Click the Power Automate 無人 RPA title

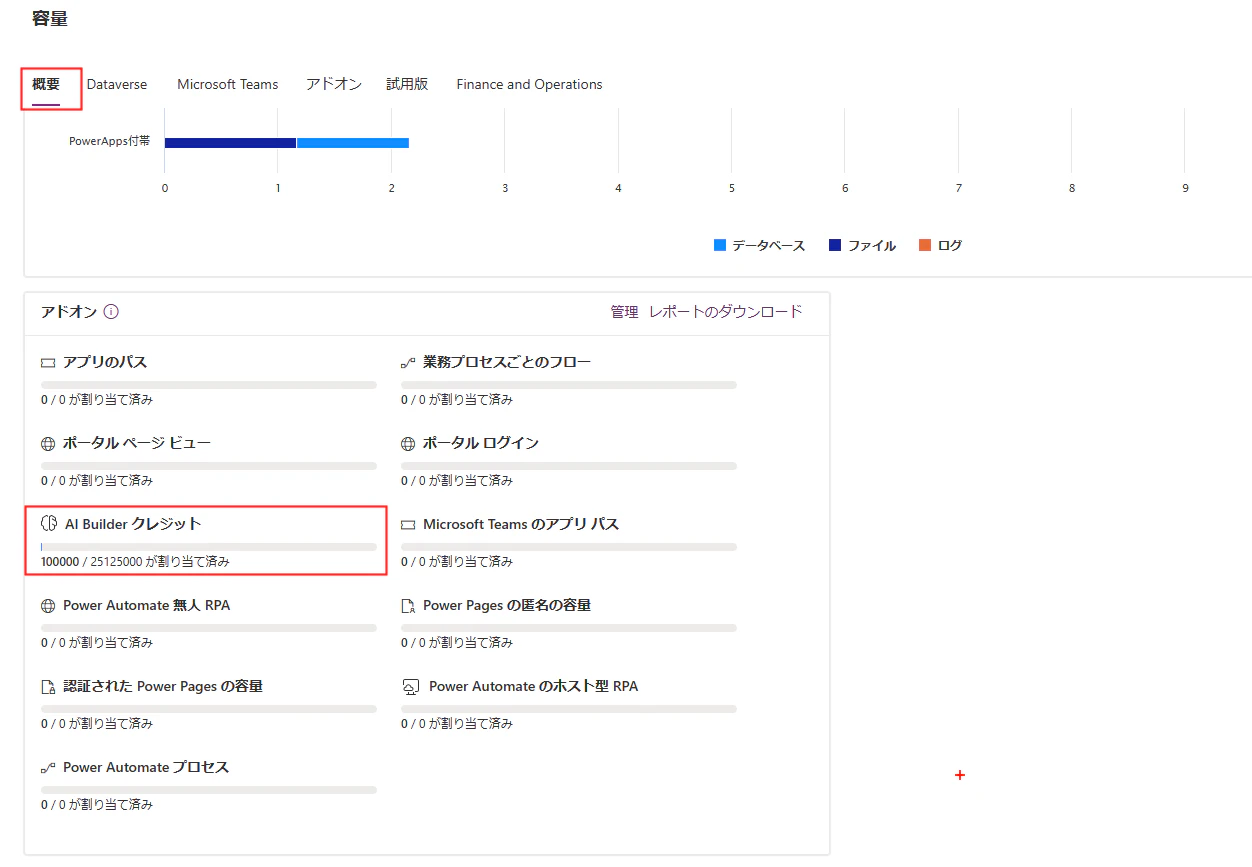click(147, 605)
